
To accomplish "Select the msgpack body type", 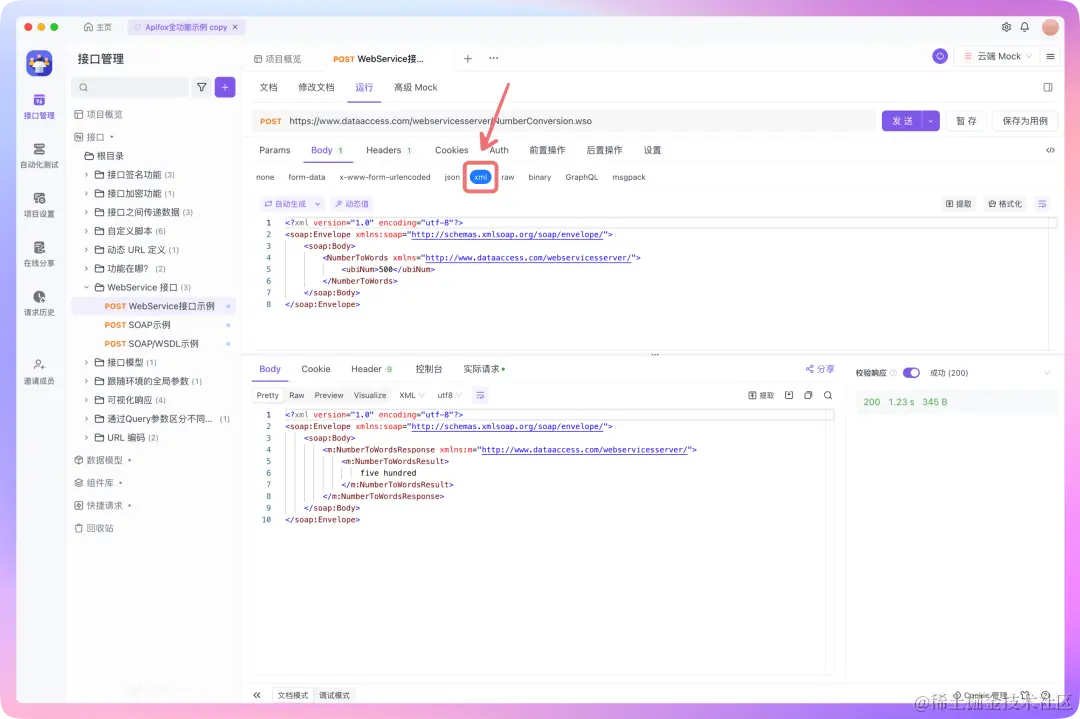I will tap(629, 177).
